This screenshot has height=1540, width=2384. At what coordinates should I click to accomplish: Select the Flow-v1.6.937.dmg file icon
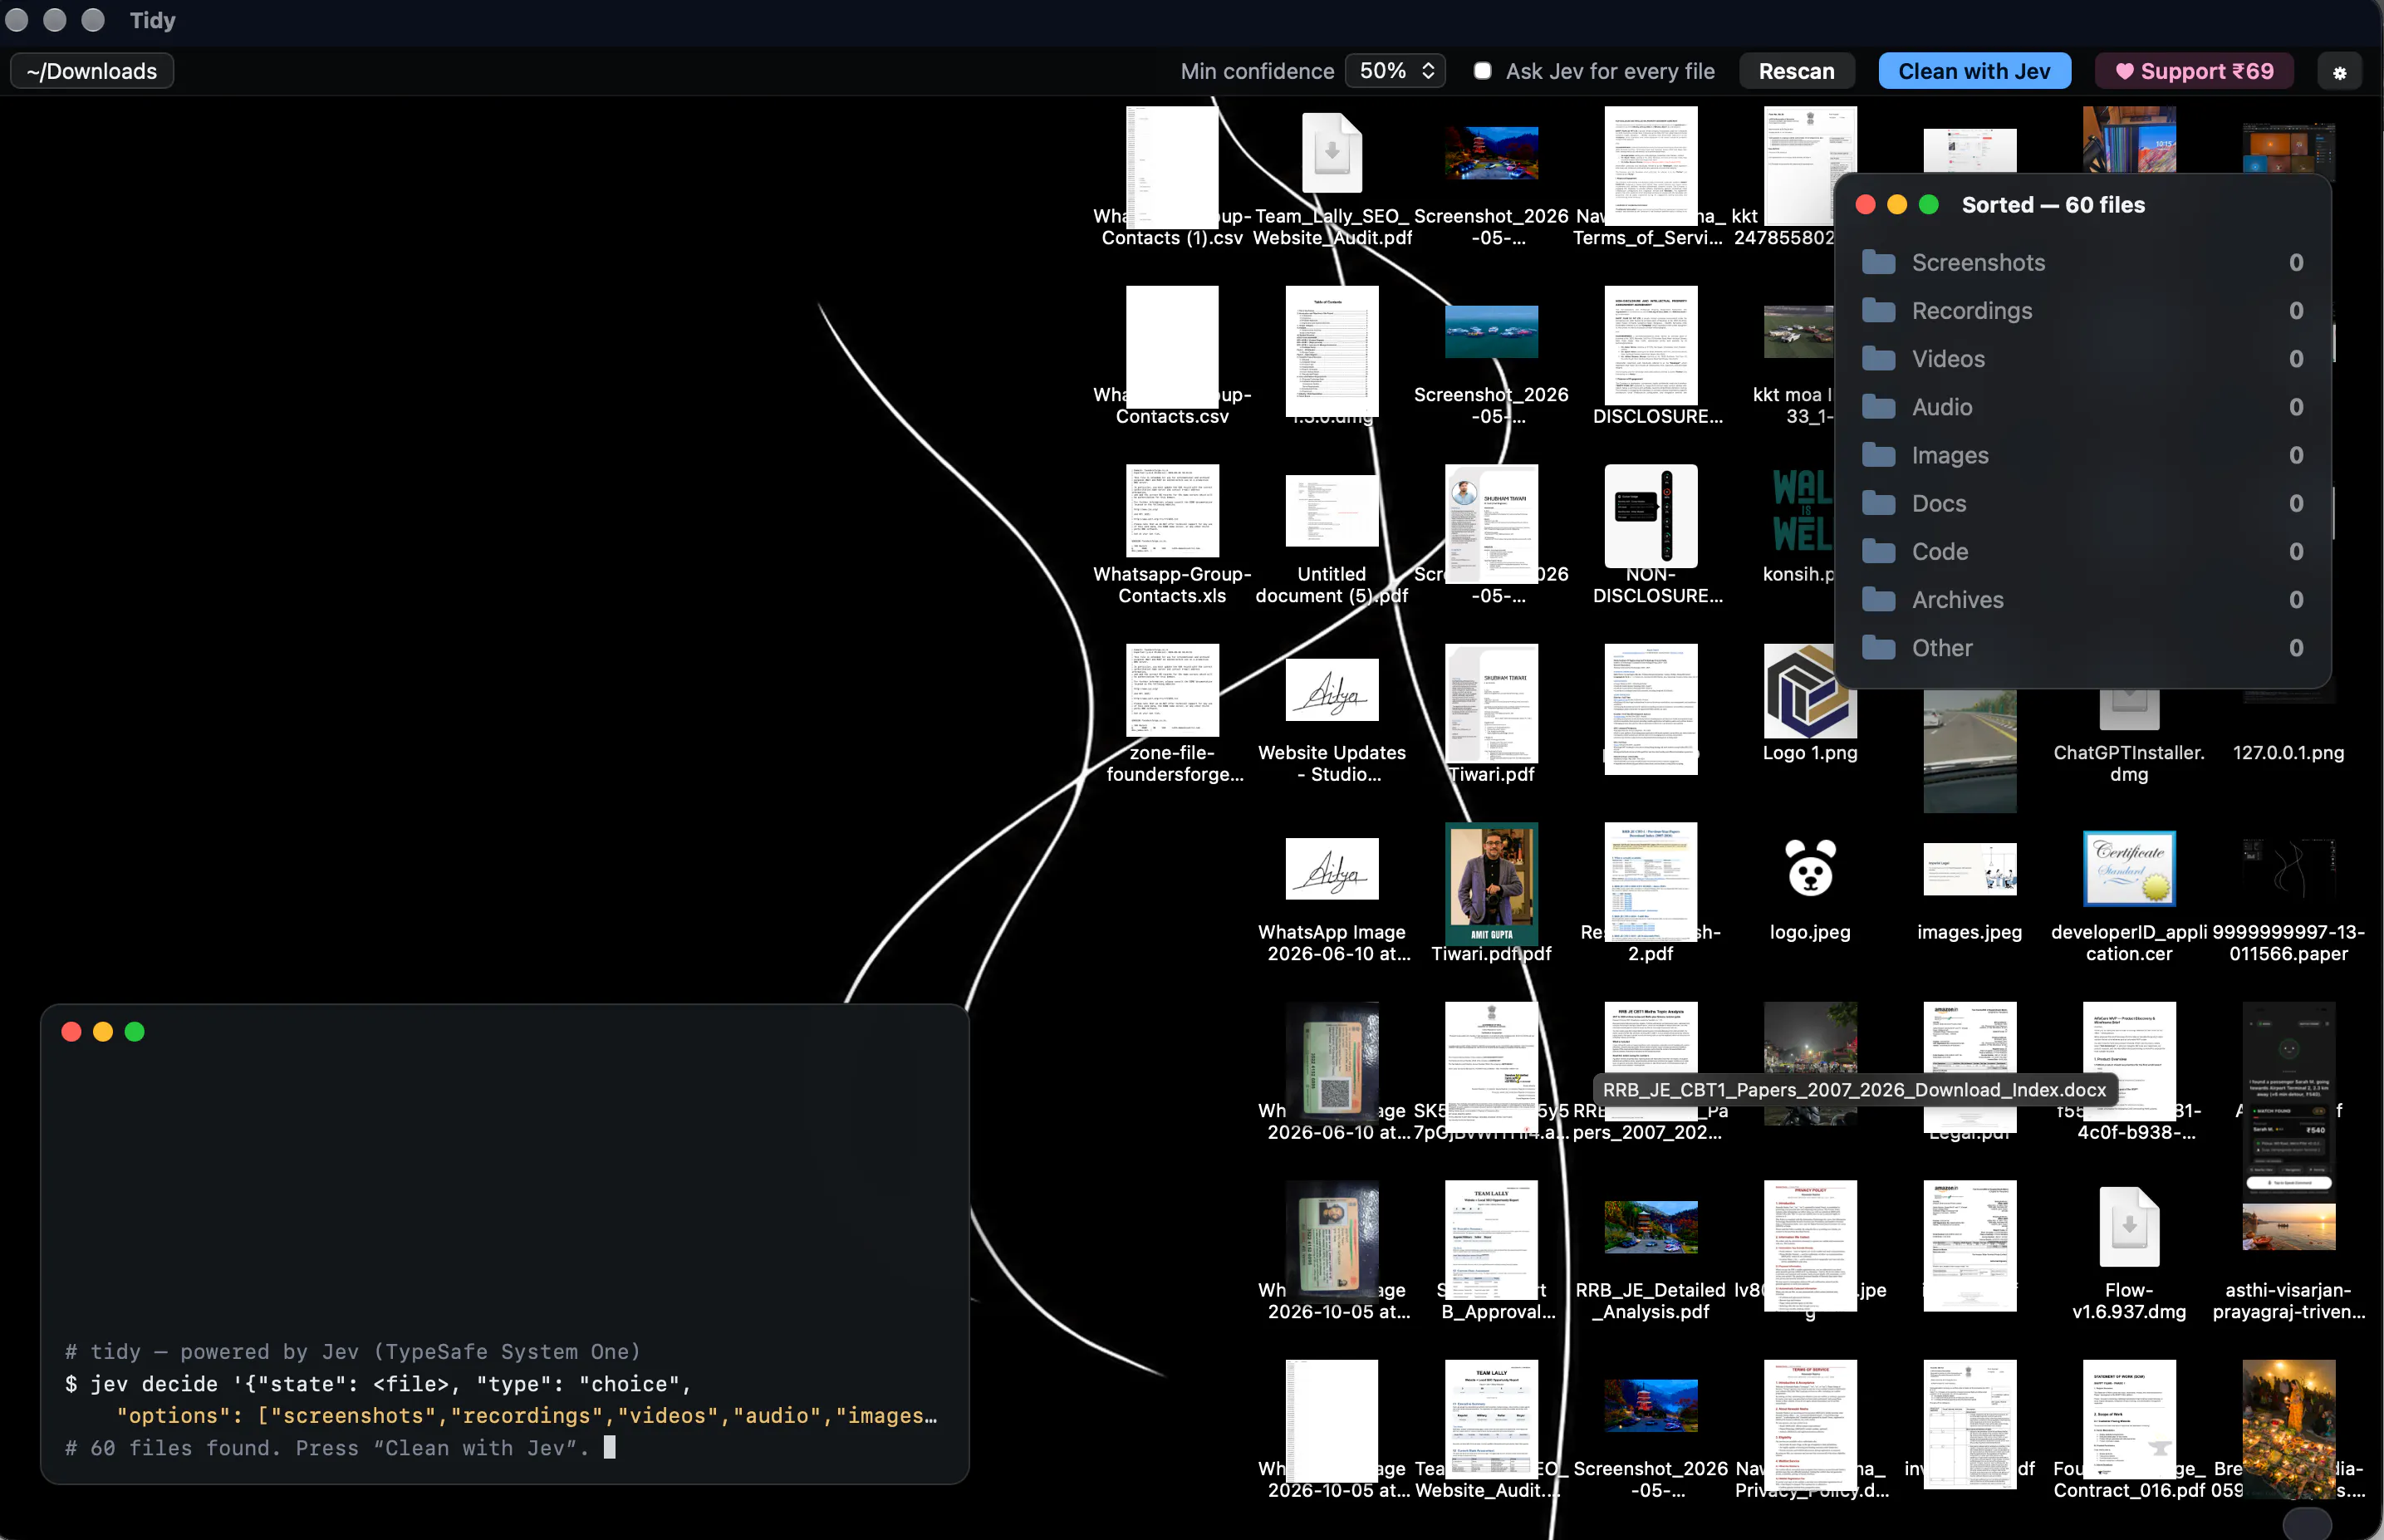click(x=2129, y=1227)
